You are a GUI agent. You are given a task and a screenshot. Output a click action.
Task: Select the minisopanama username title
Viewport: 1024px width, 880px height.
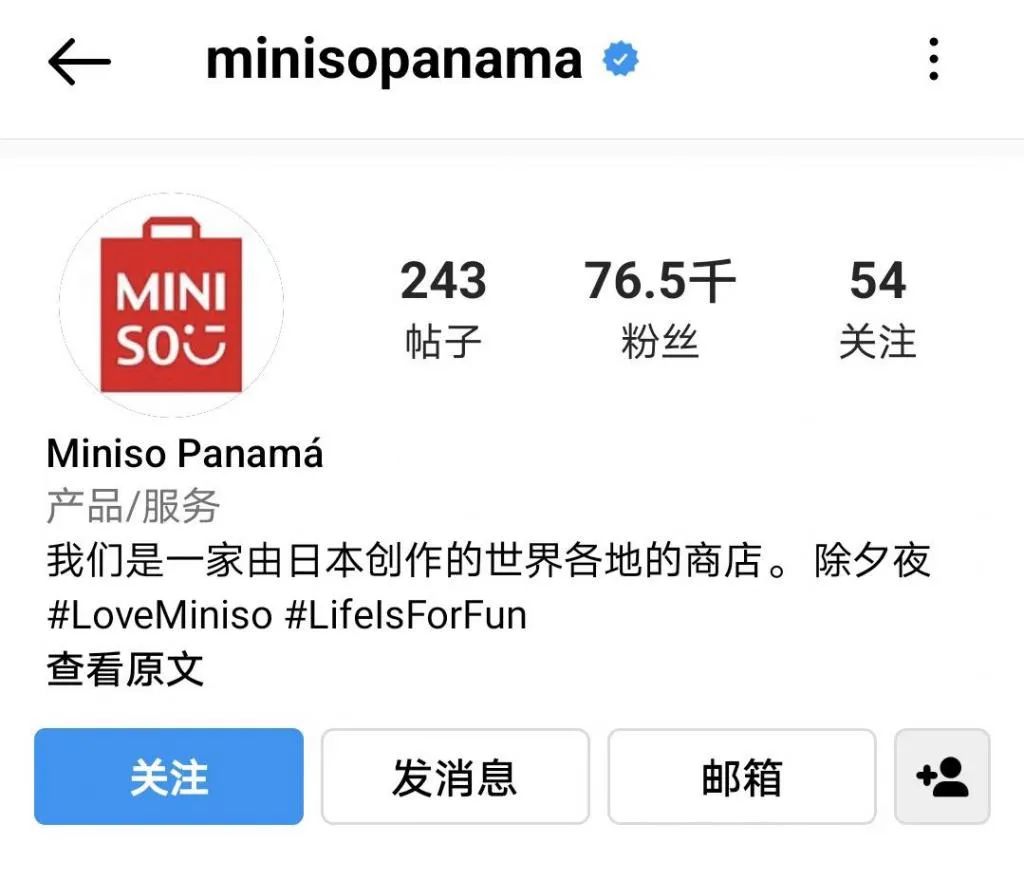coord(394,60)
